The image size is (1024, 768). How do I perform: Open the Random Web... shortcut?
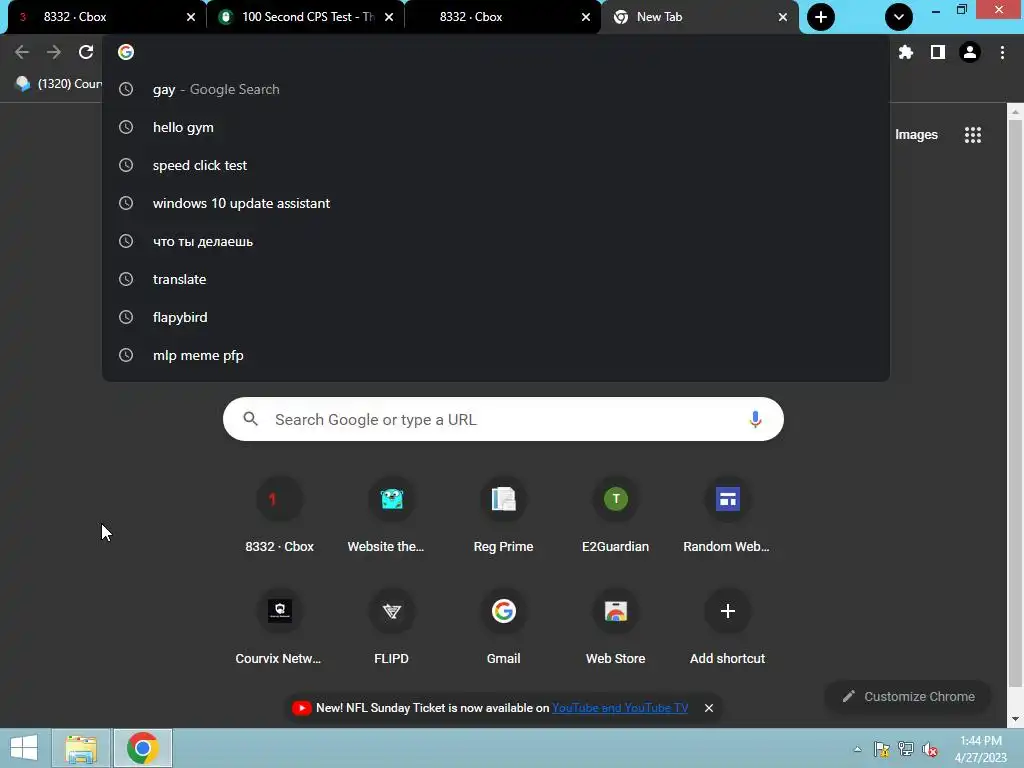(x=727, y=516)
